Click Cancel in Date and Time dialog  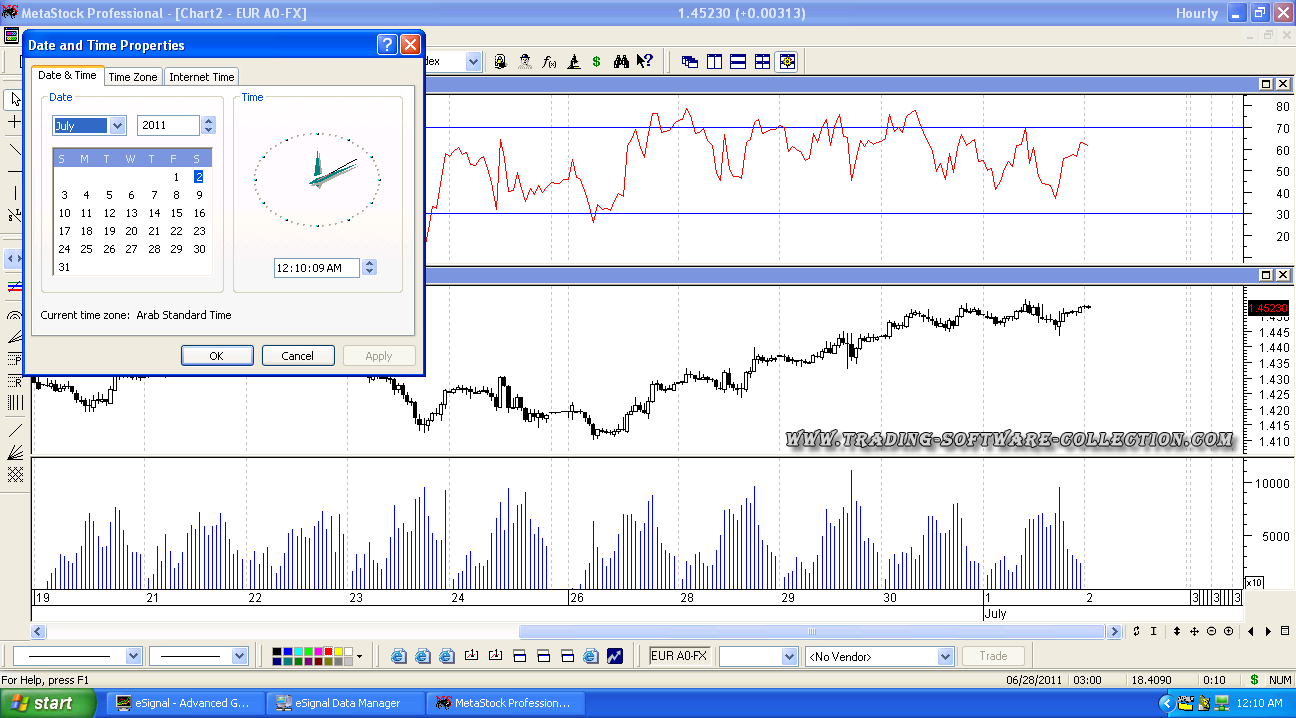298,356
